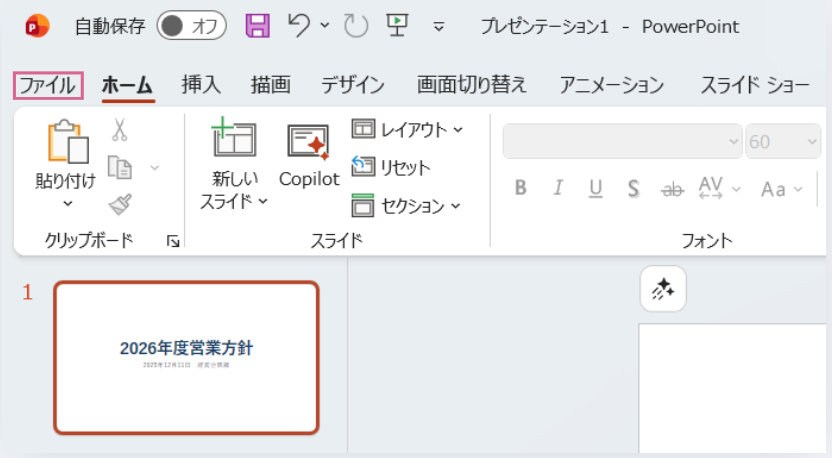Viewport: 832px width, 458px height.
Task: Toggle Underline text formatting
Action: point(596,188)
